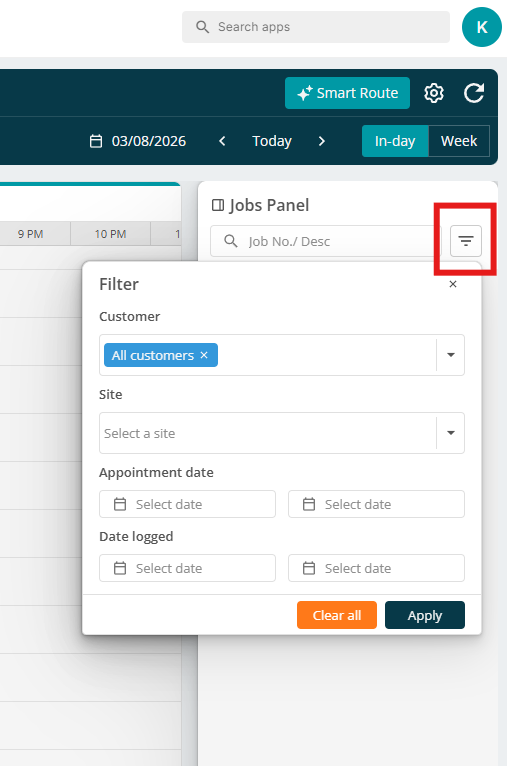Expand the Site dropdown arrow

451,433
